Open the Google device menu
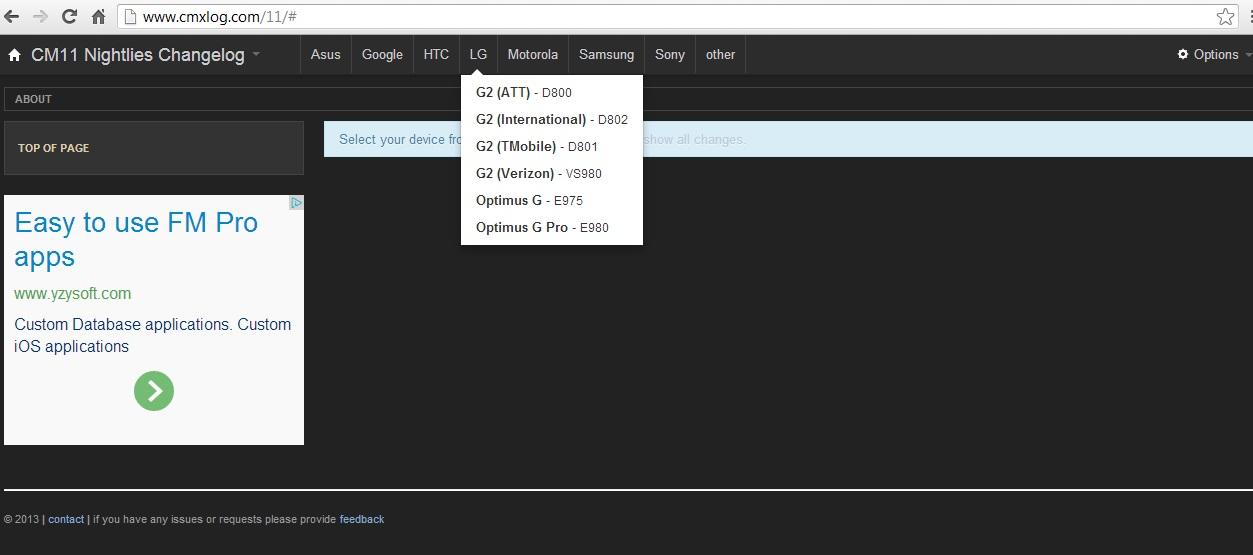The image size is (1253, 555). [x=382, y=55]
